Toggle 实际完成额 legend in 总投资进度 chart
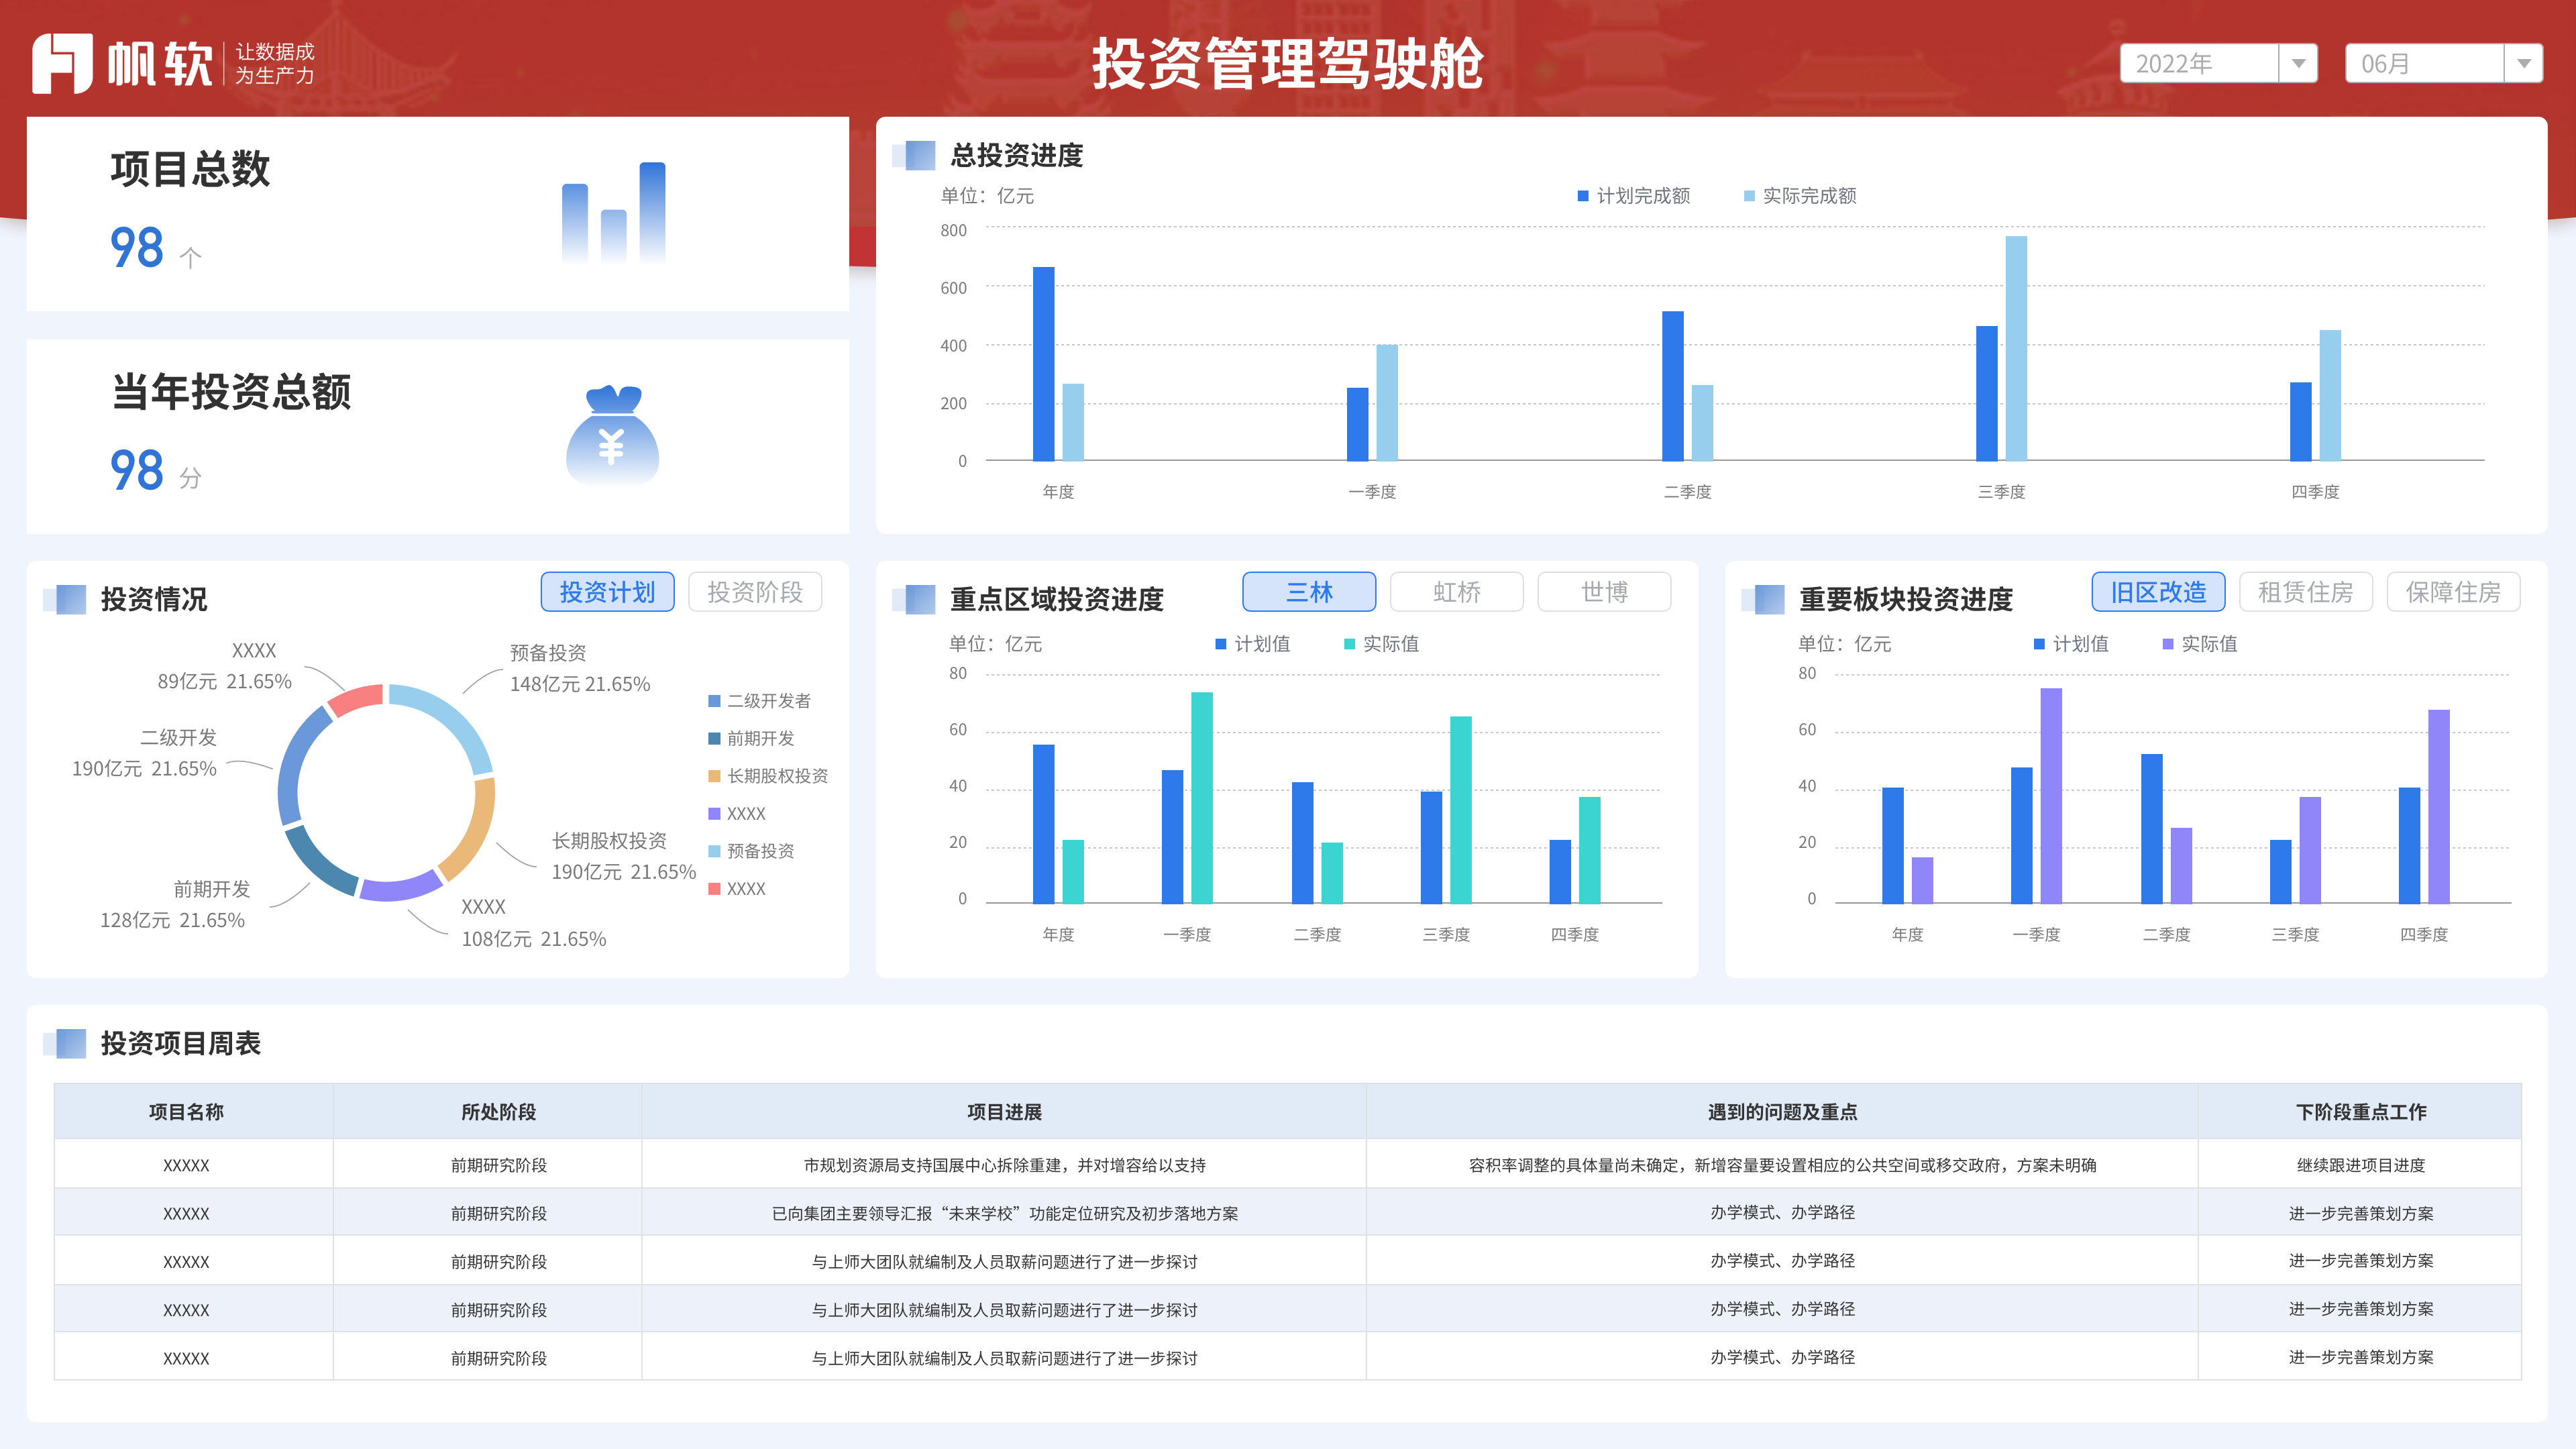The height and width of the screenshot is (1449, 2576). click(x=1800, y=196)
